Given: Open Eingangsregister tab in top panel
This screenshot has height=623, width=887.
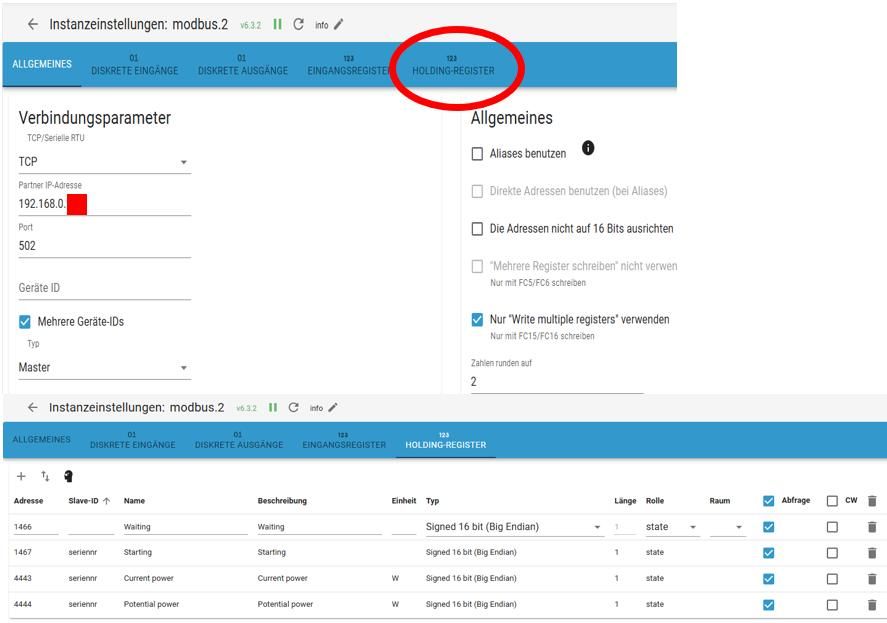Looking at the screenshot, I should coord(348,64).
